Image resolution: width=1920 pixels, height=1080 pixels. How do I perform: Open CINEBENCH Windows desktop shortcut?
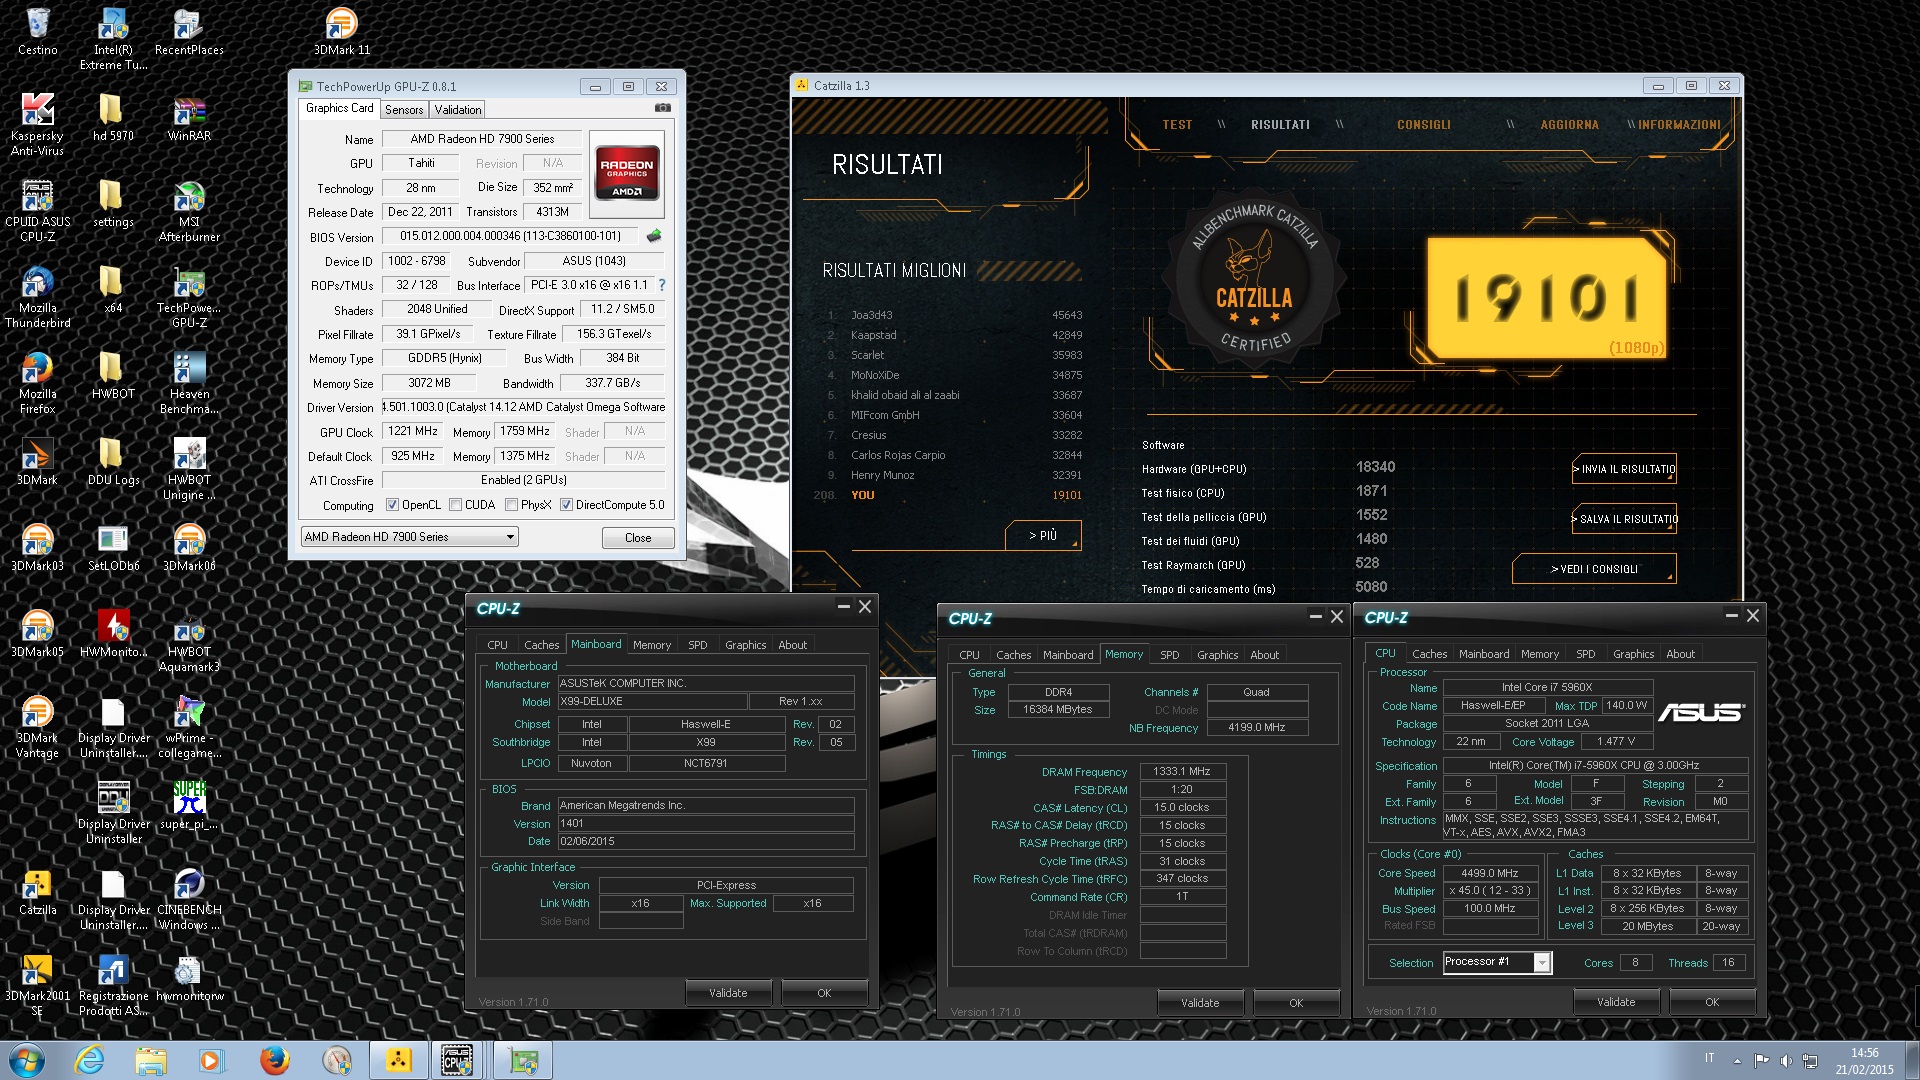(x=189, y=899)
